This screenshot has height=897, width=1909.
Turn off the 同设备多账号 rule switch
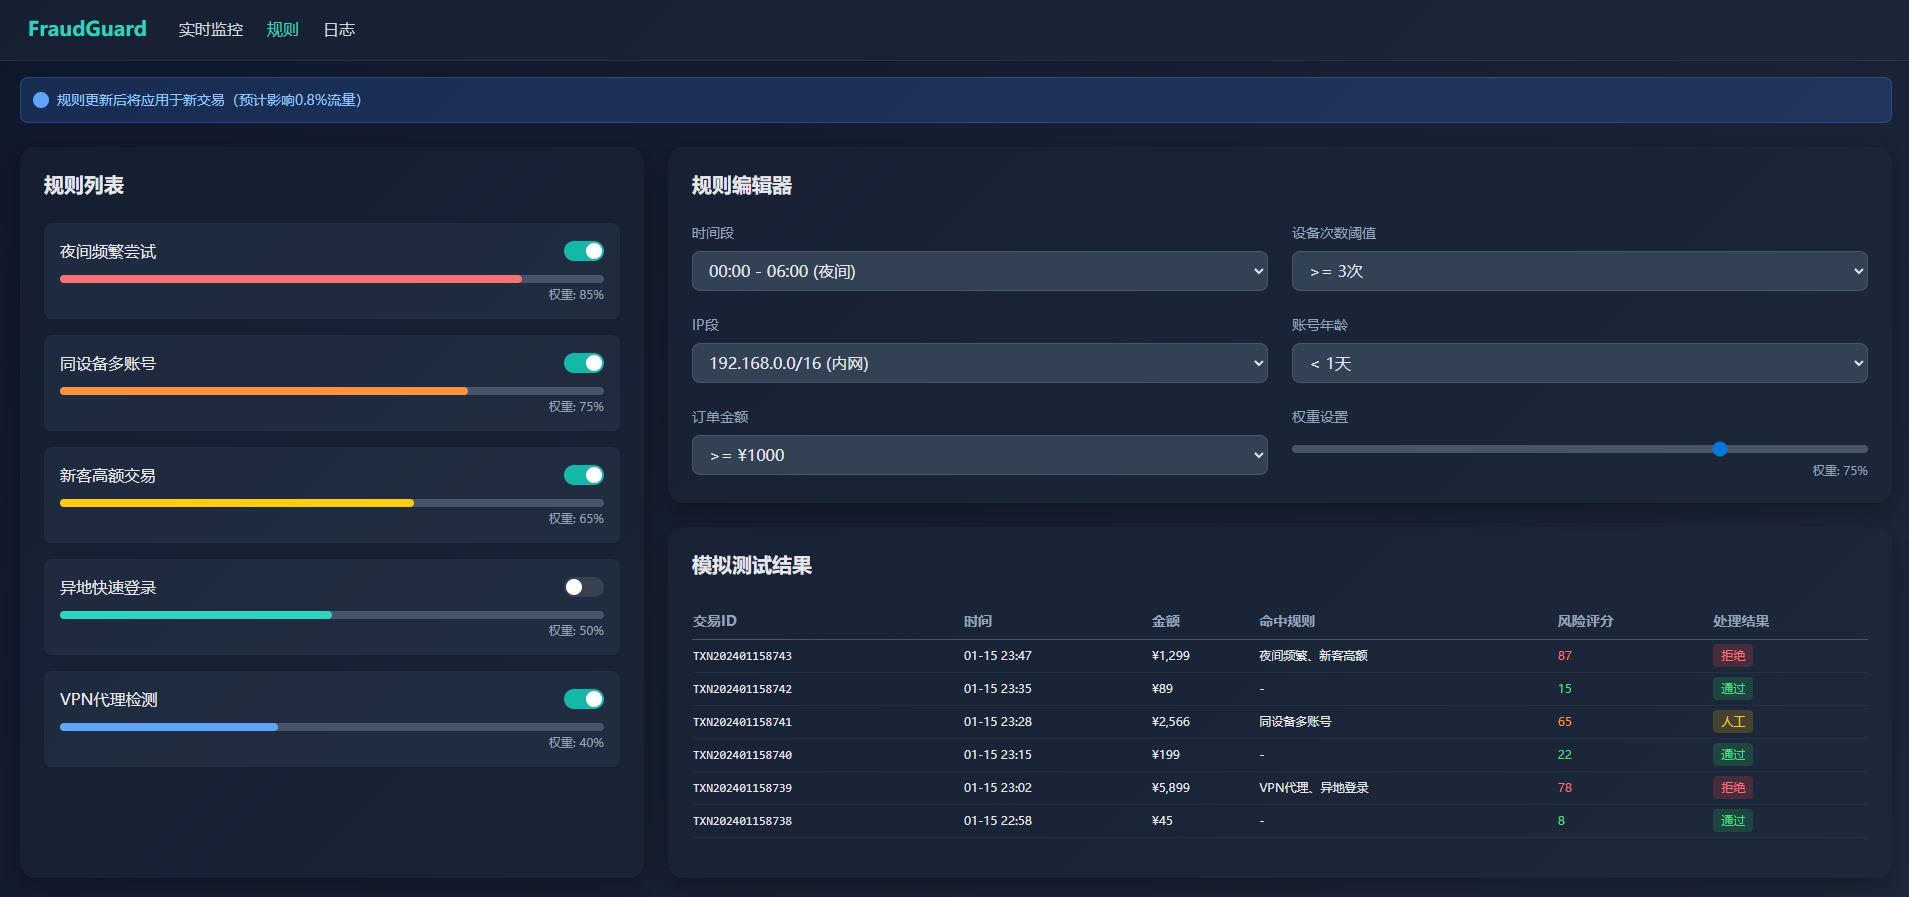(584, 363)
